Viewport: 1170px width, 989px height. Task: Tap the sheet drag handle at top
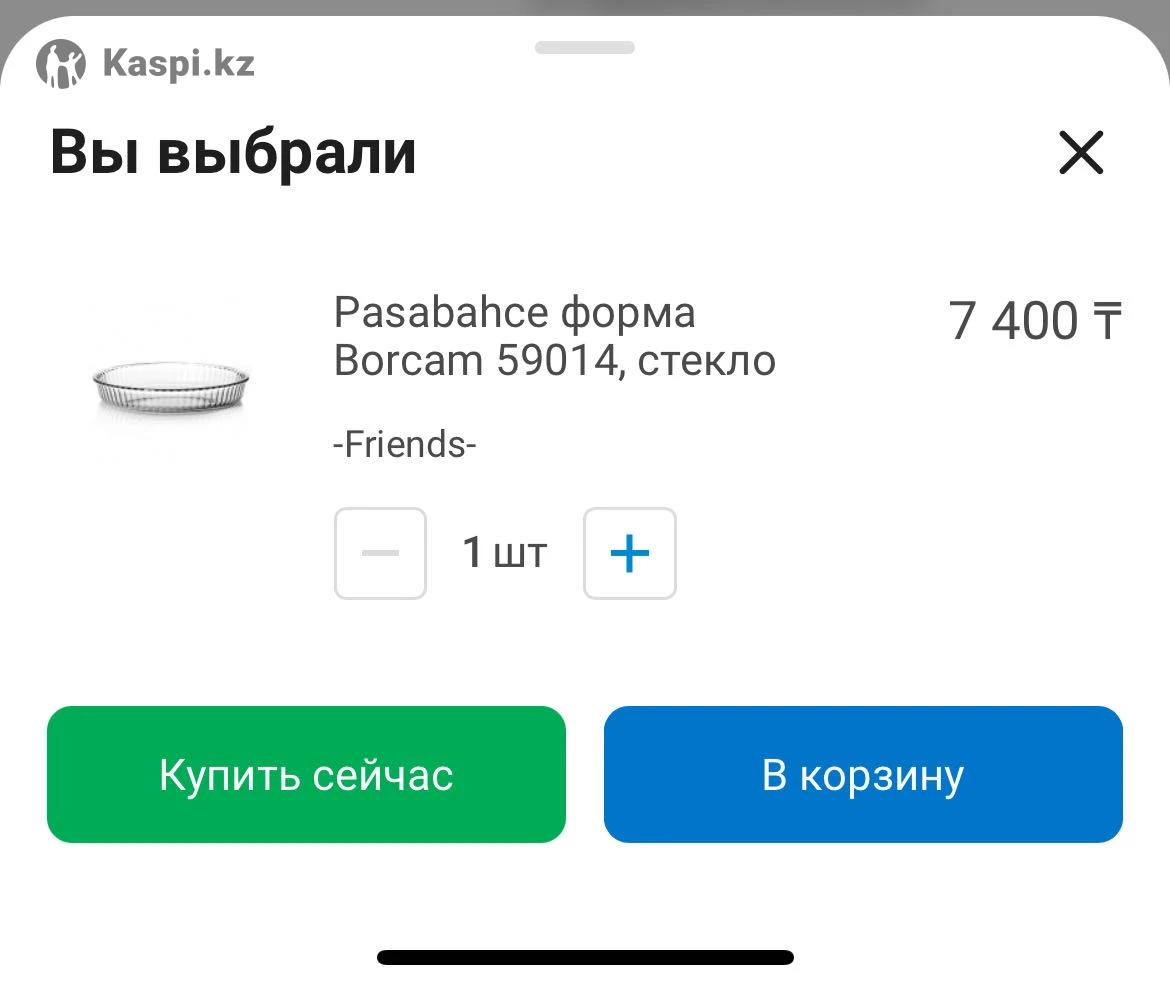click(x=585, y=47)
